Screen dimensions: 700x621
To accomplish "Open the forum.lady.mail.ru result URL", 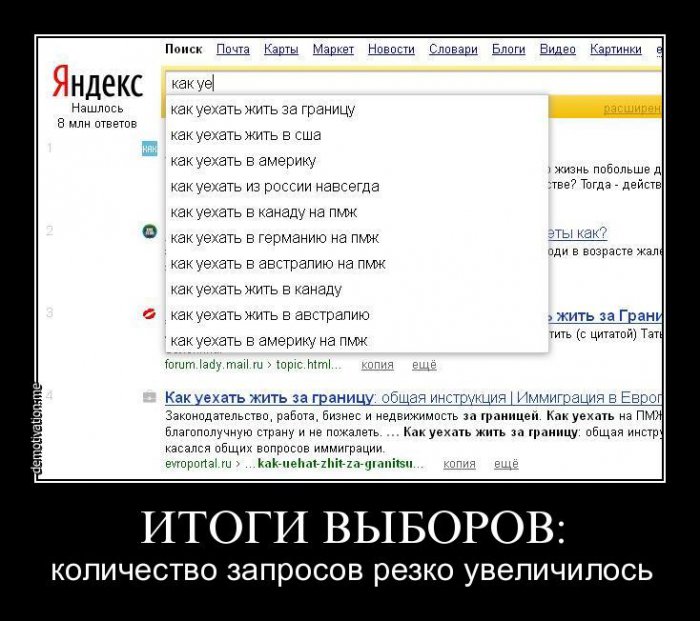I will tap(253, 365).
